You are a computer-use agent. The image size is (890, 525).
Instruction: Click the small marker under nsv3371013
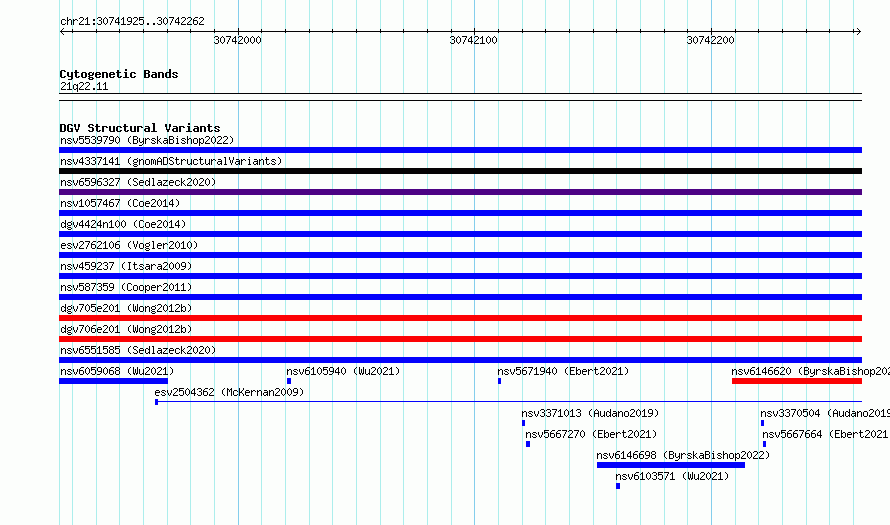(x=523, y=423)
